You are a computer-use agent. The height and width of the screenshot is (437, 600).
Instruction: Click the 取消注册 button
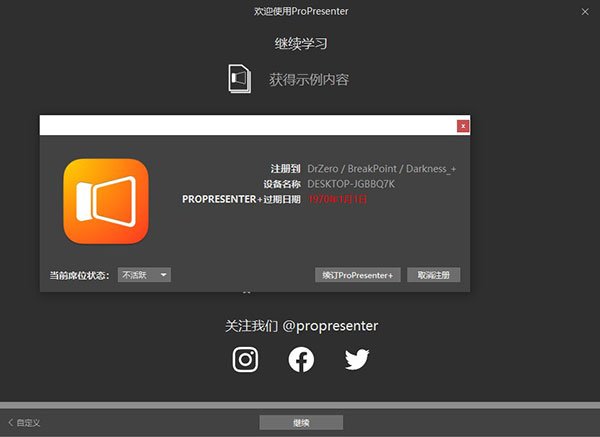pos(434,275)
